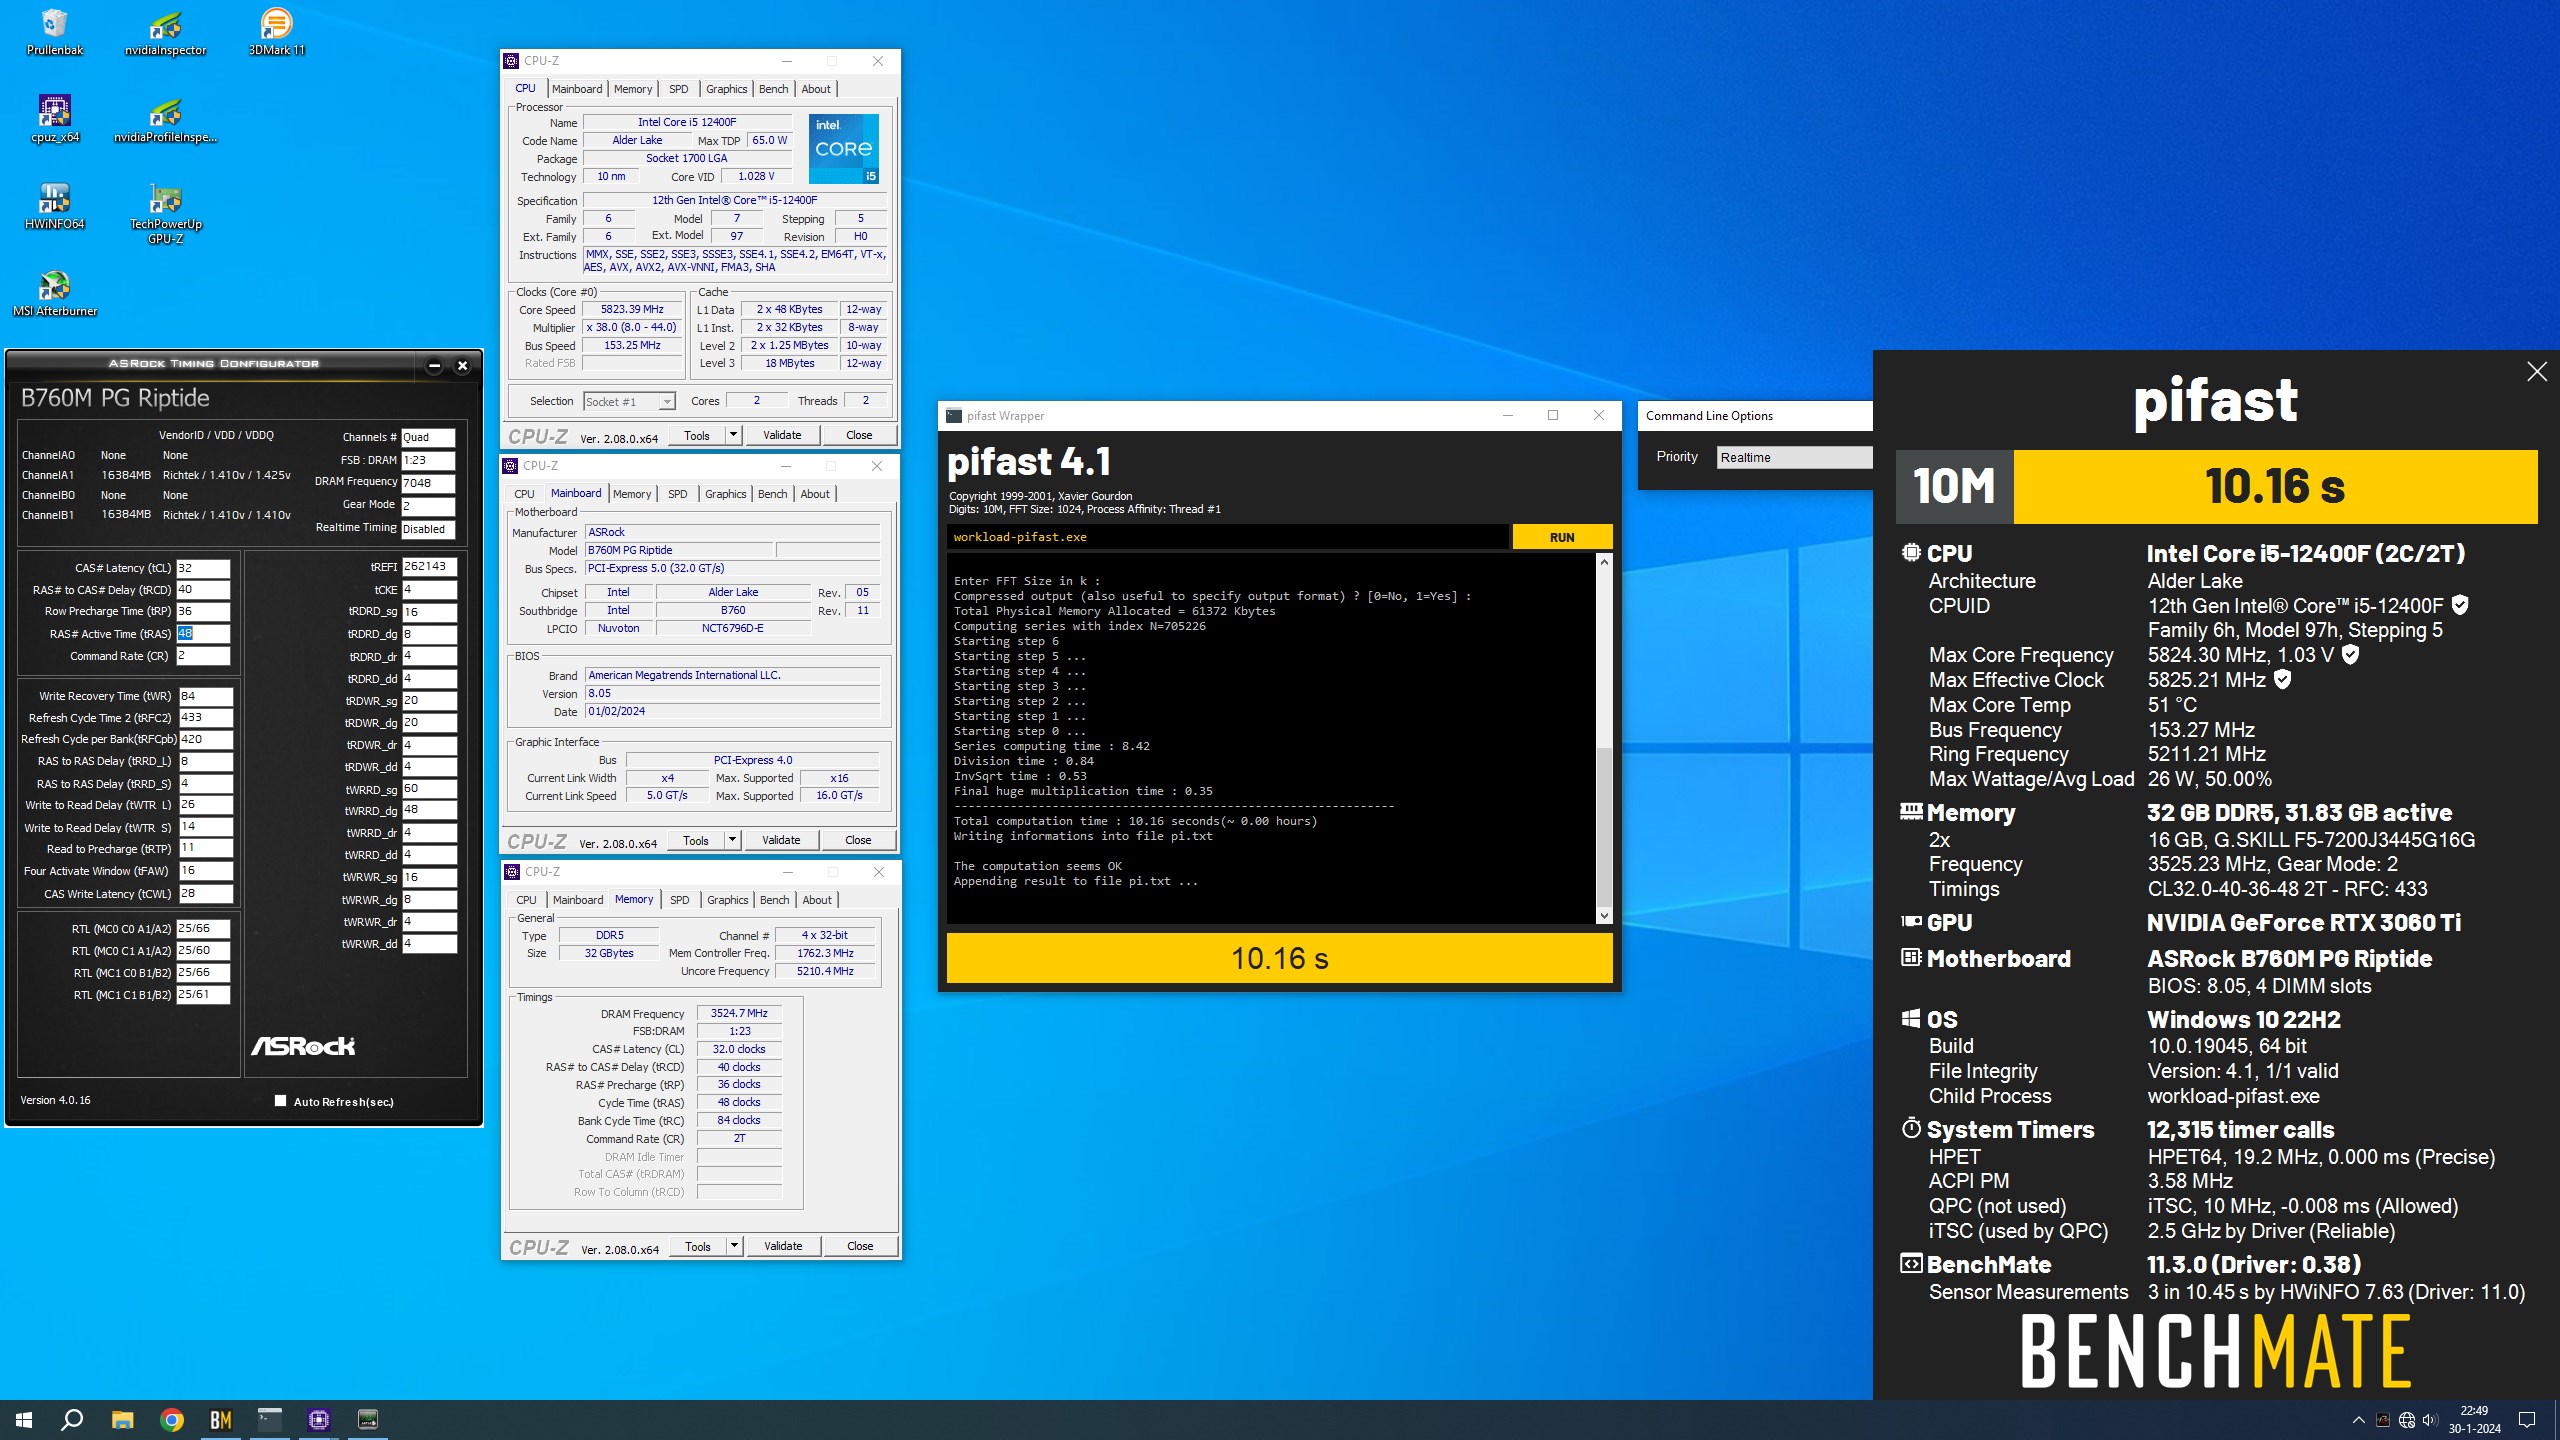
Task: Click the pifast console scrollbar thumb
Action: point(1604,826)
